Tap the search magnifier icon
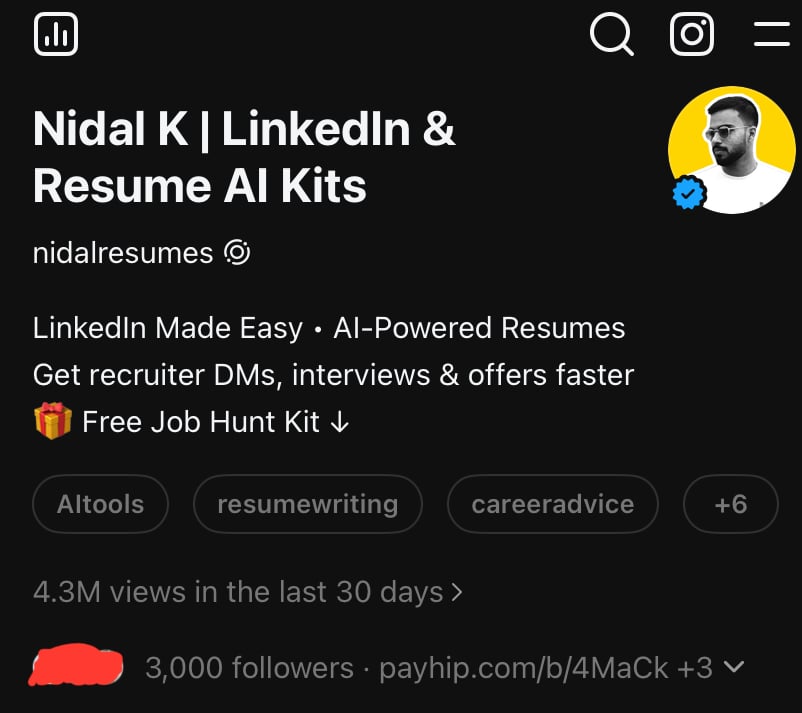802x713 pixels. point(611,35)
